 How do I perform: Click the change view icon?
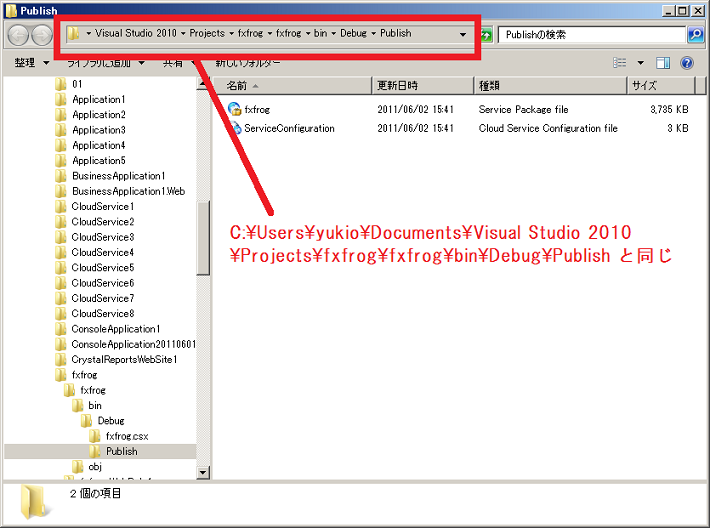point(620,63)
